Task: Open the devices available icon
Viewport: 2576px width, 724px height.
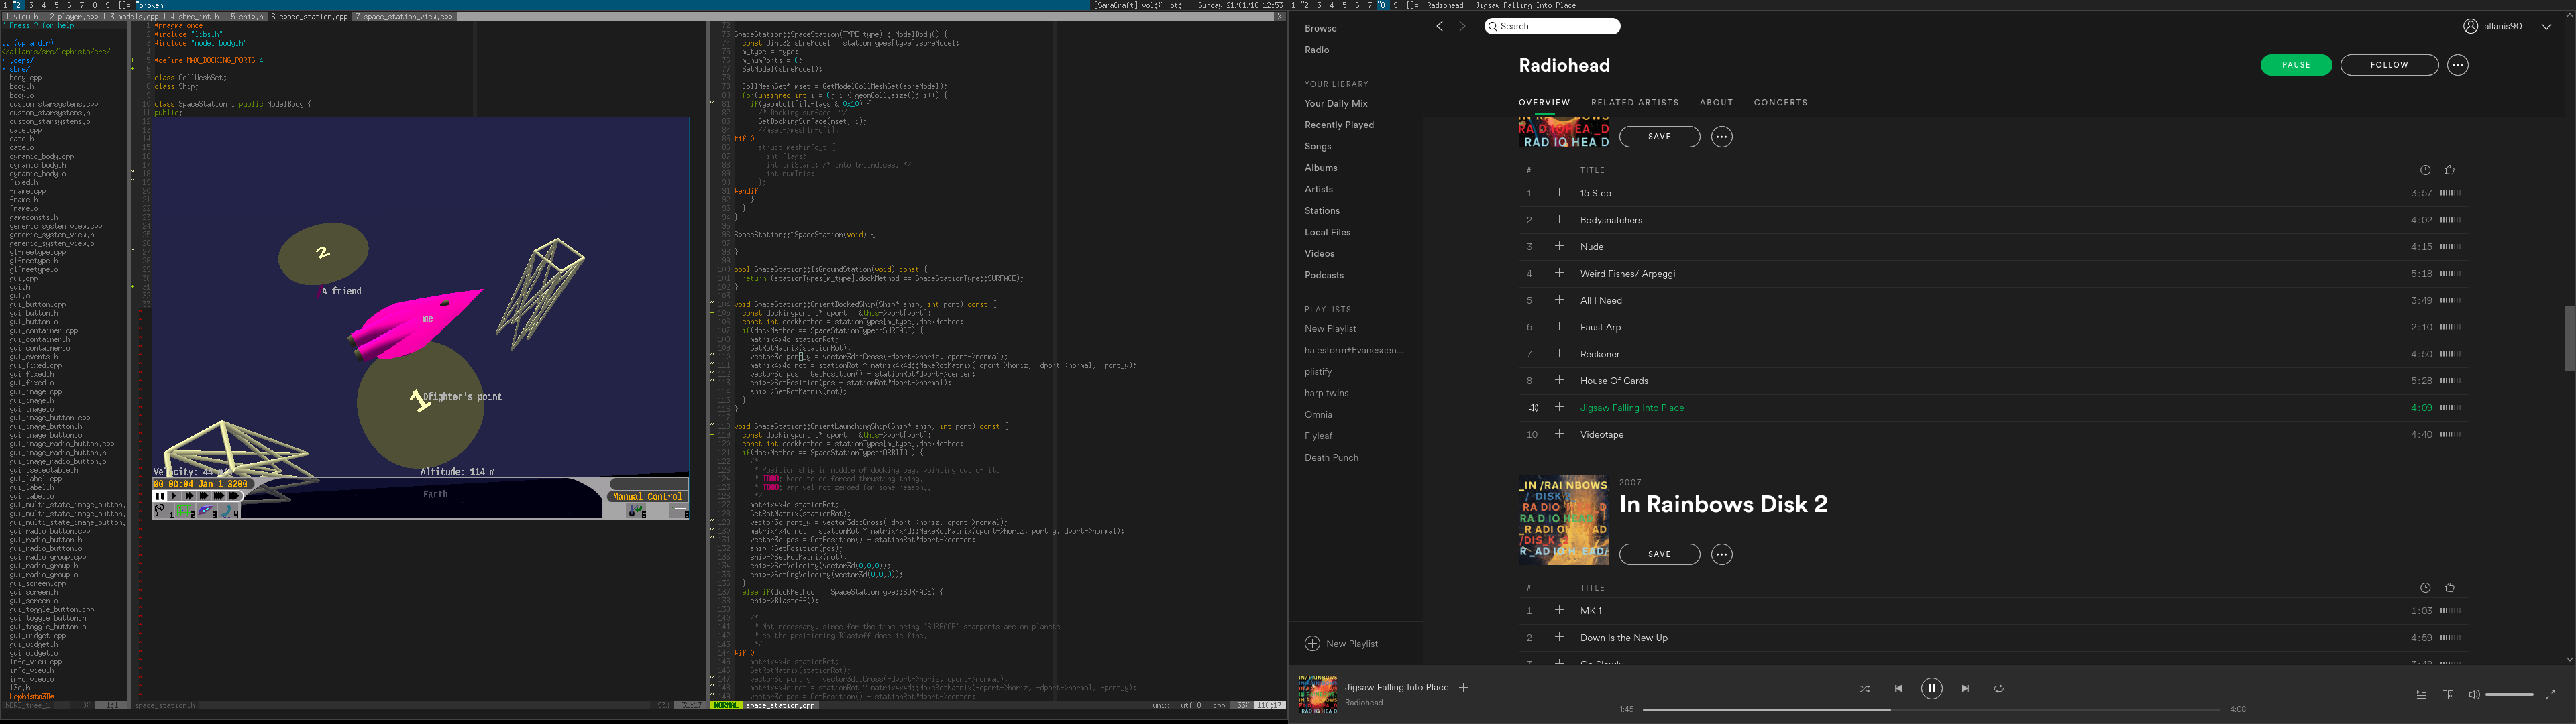Action: click(2447, 695)
